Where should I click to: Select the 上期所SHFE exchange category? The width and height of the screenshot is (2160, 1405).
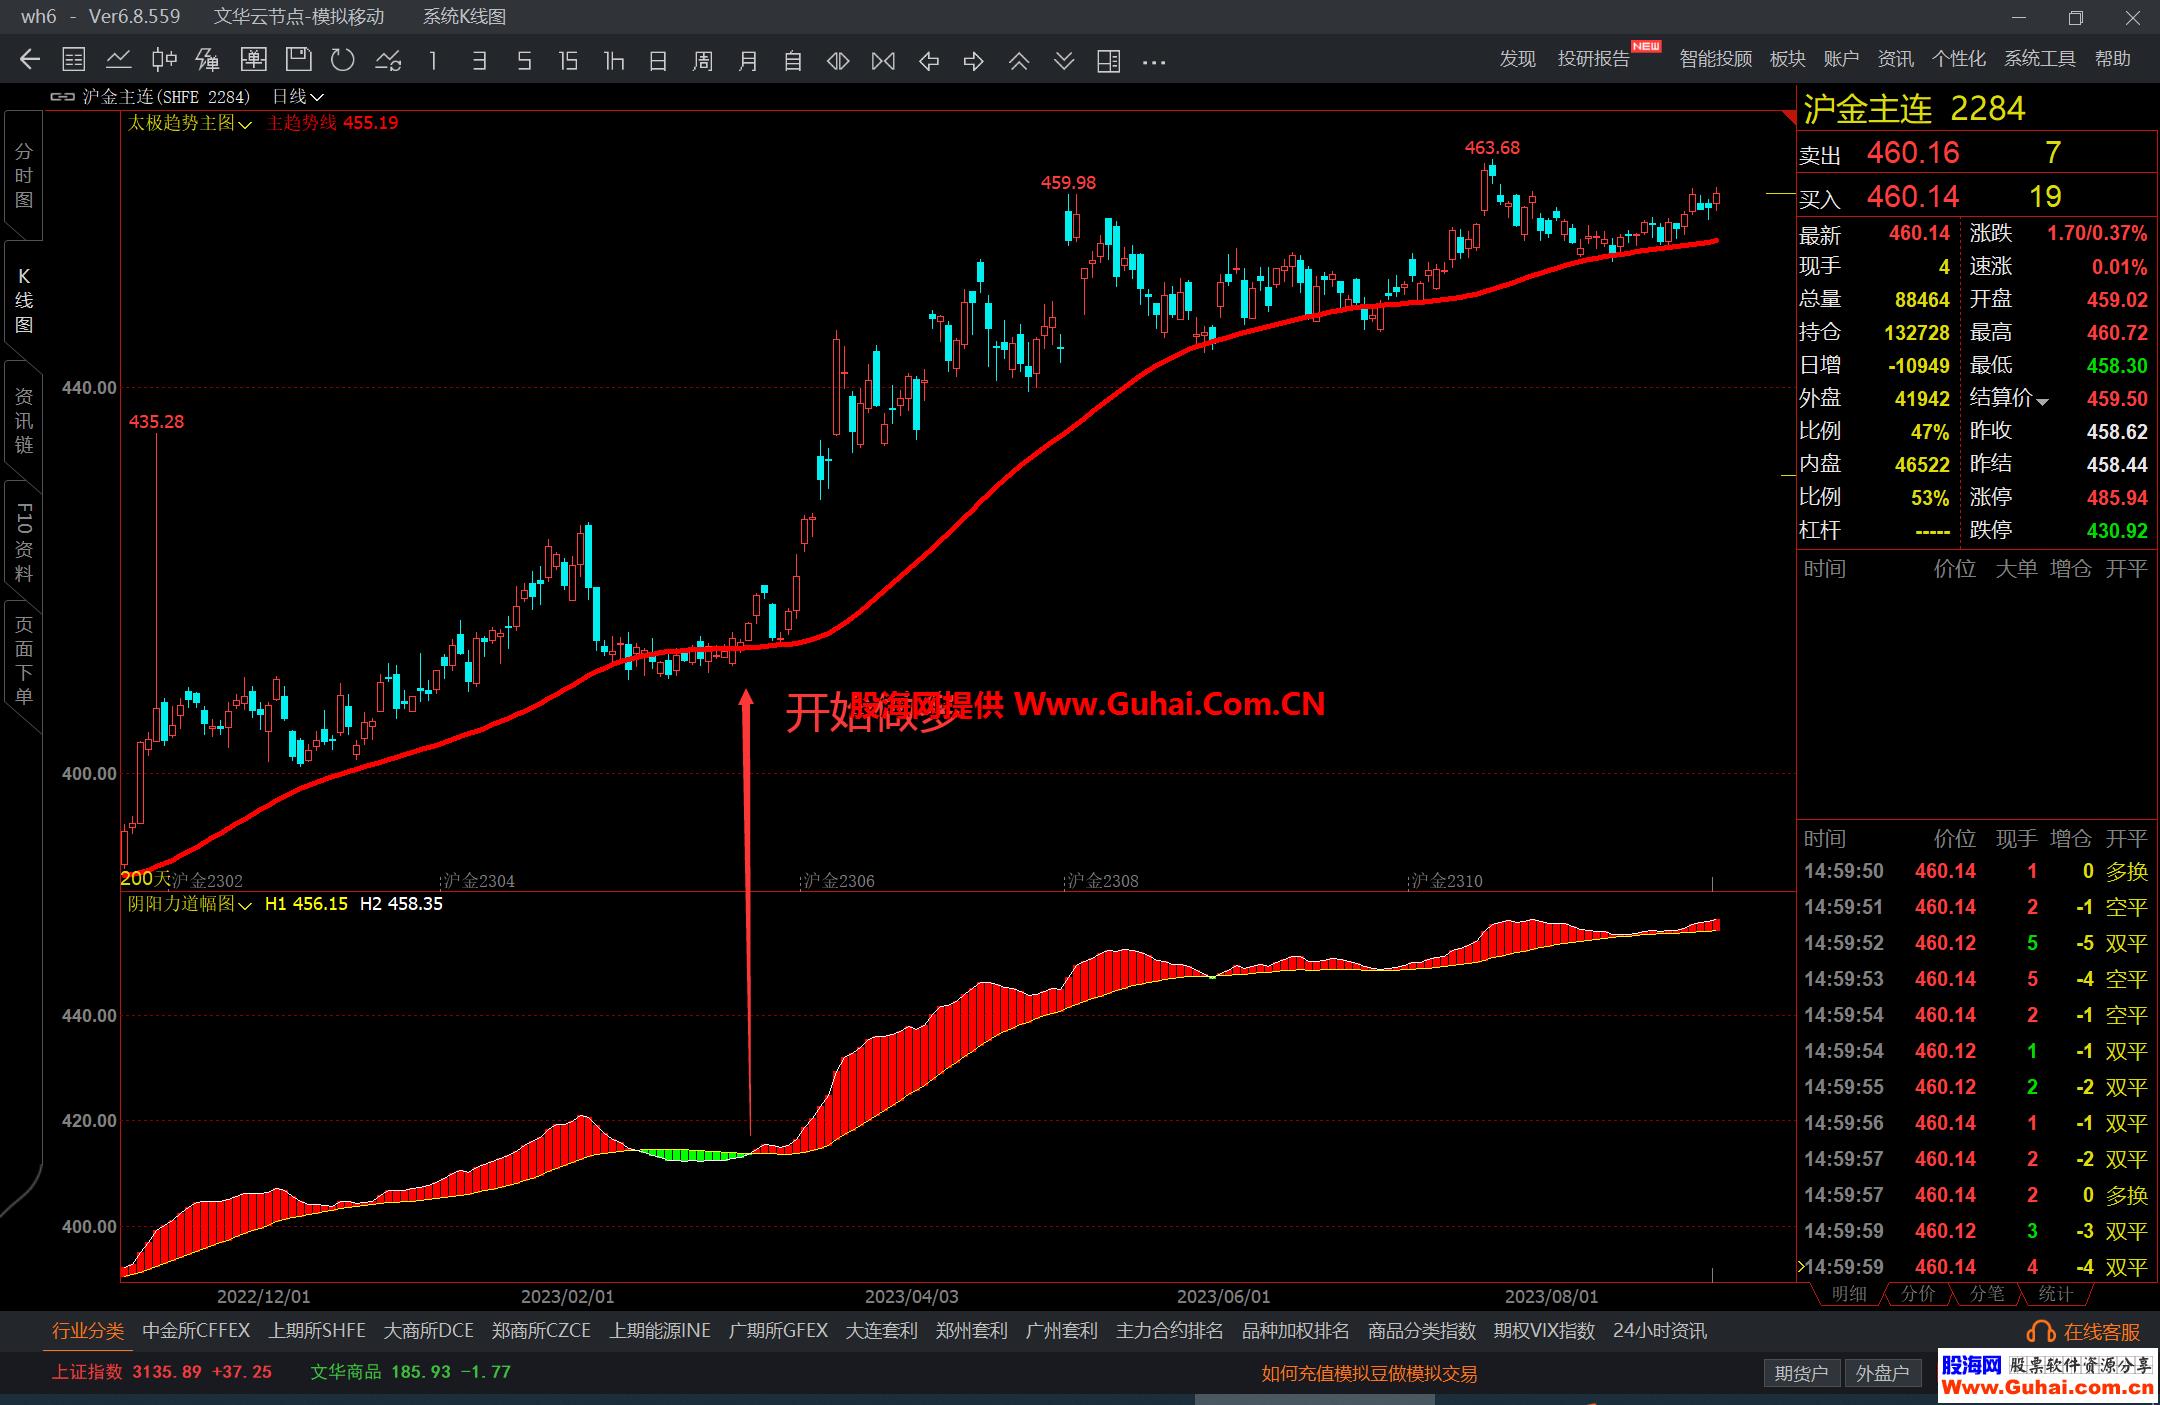[x=317, y=1331]
